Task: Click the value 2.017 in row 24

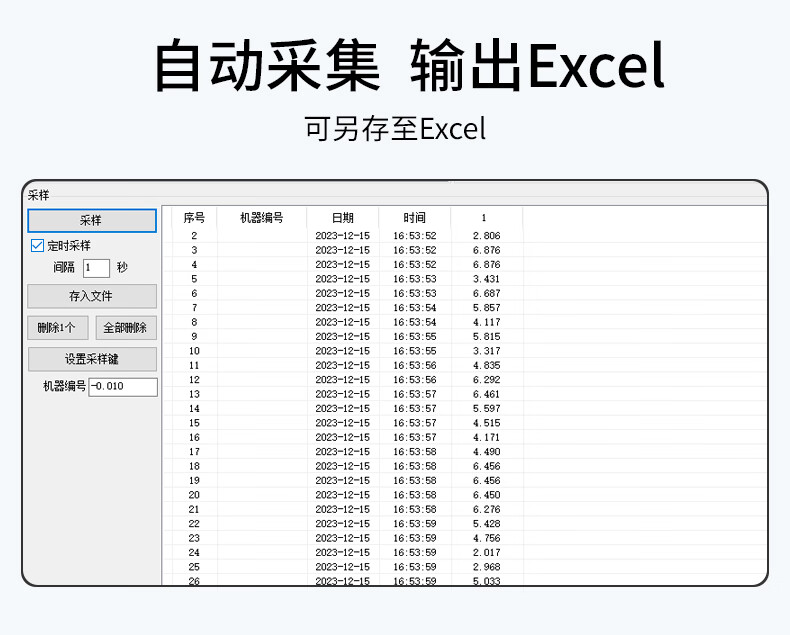Action: 486,553
